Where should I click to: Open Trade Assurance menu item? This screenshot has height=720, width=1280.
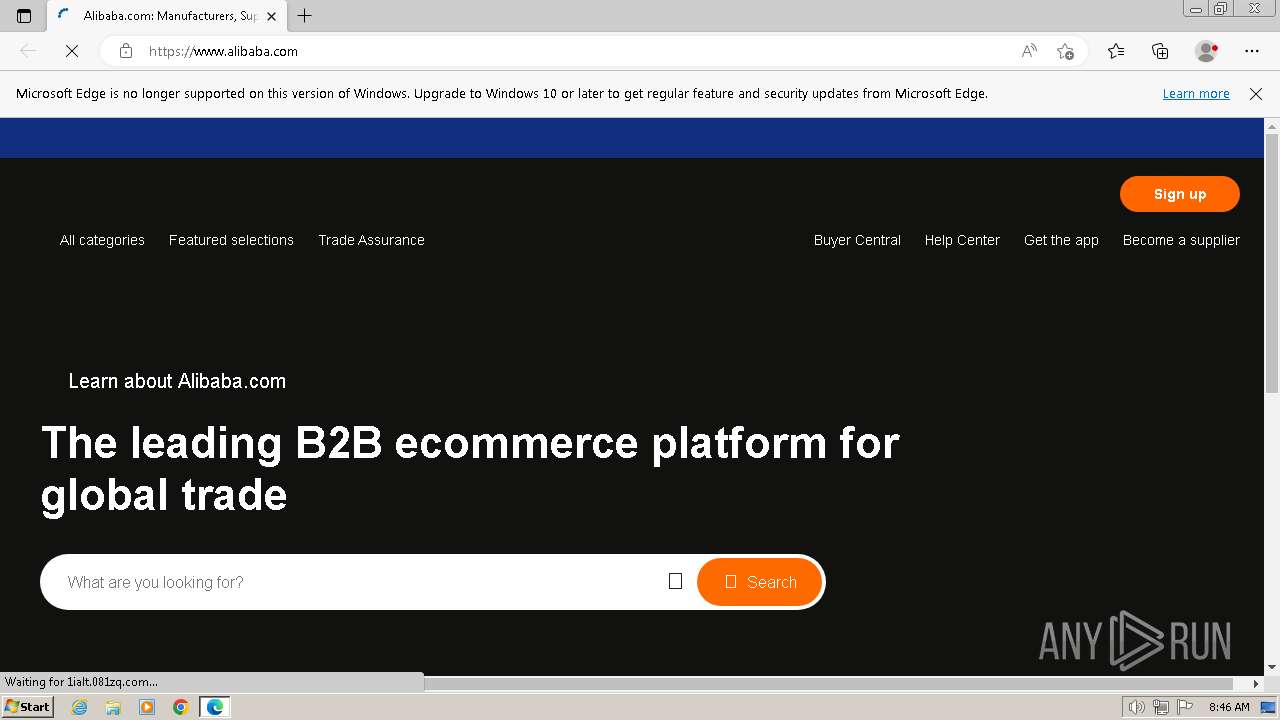[x=372, y=240]
